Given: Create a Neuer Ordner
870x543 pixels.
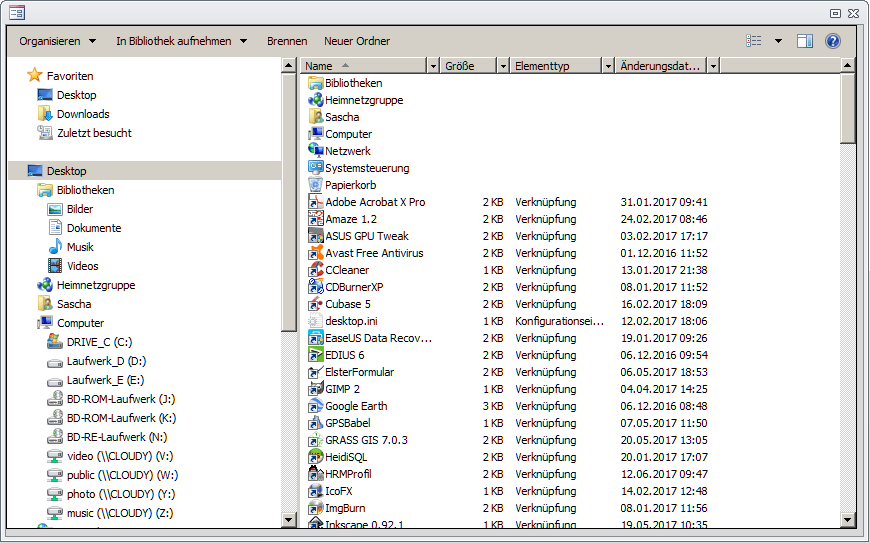Looking at the screenshot, I should click(357, 41).
